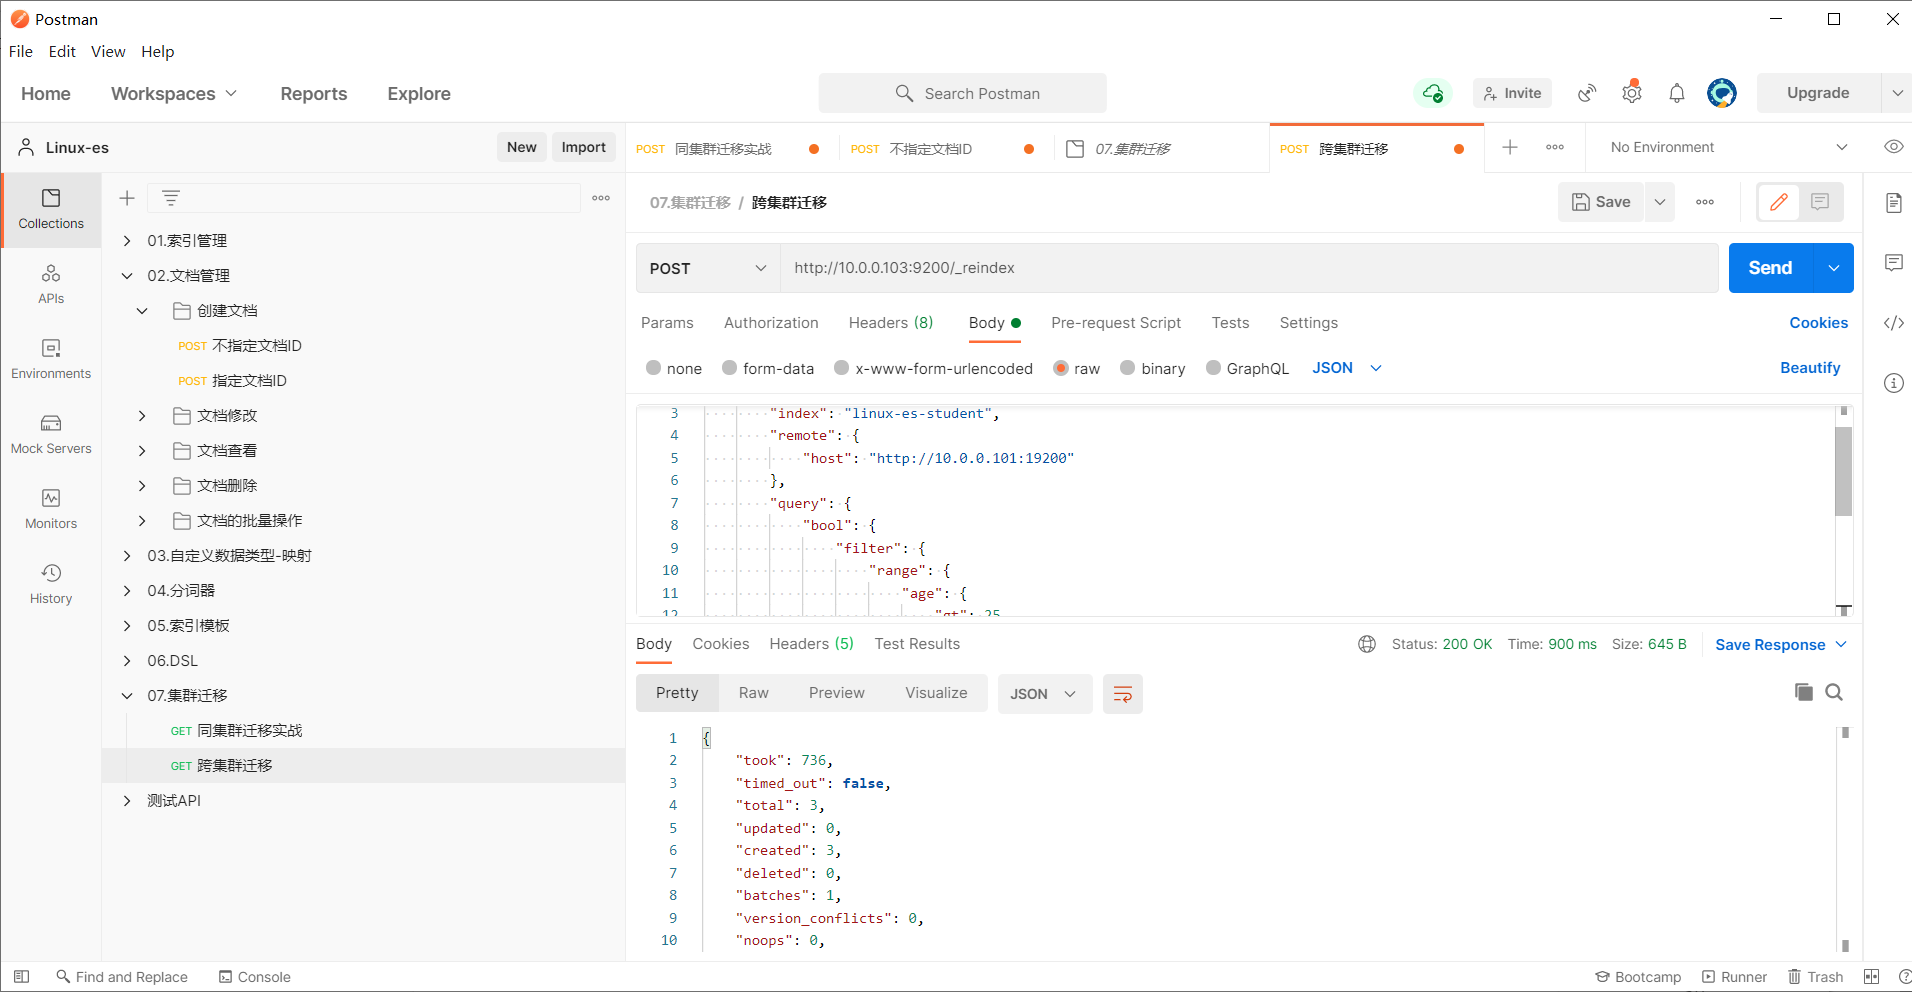
Task: Toggle response word wrap icon
Action: pos(1122,694)
